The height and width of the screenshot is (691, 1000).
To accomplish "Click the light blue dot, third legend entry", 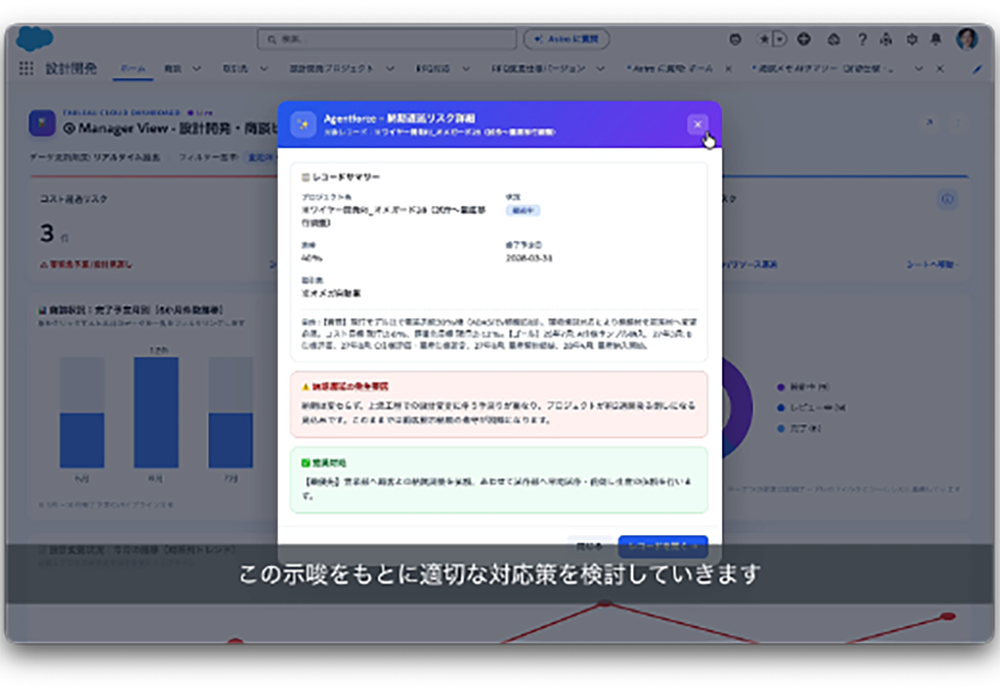I will pyautogui.click(x=781, y=429).
